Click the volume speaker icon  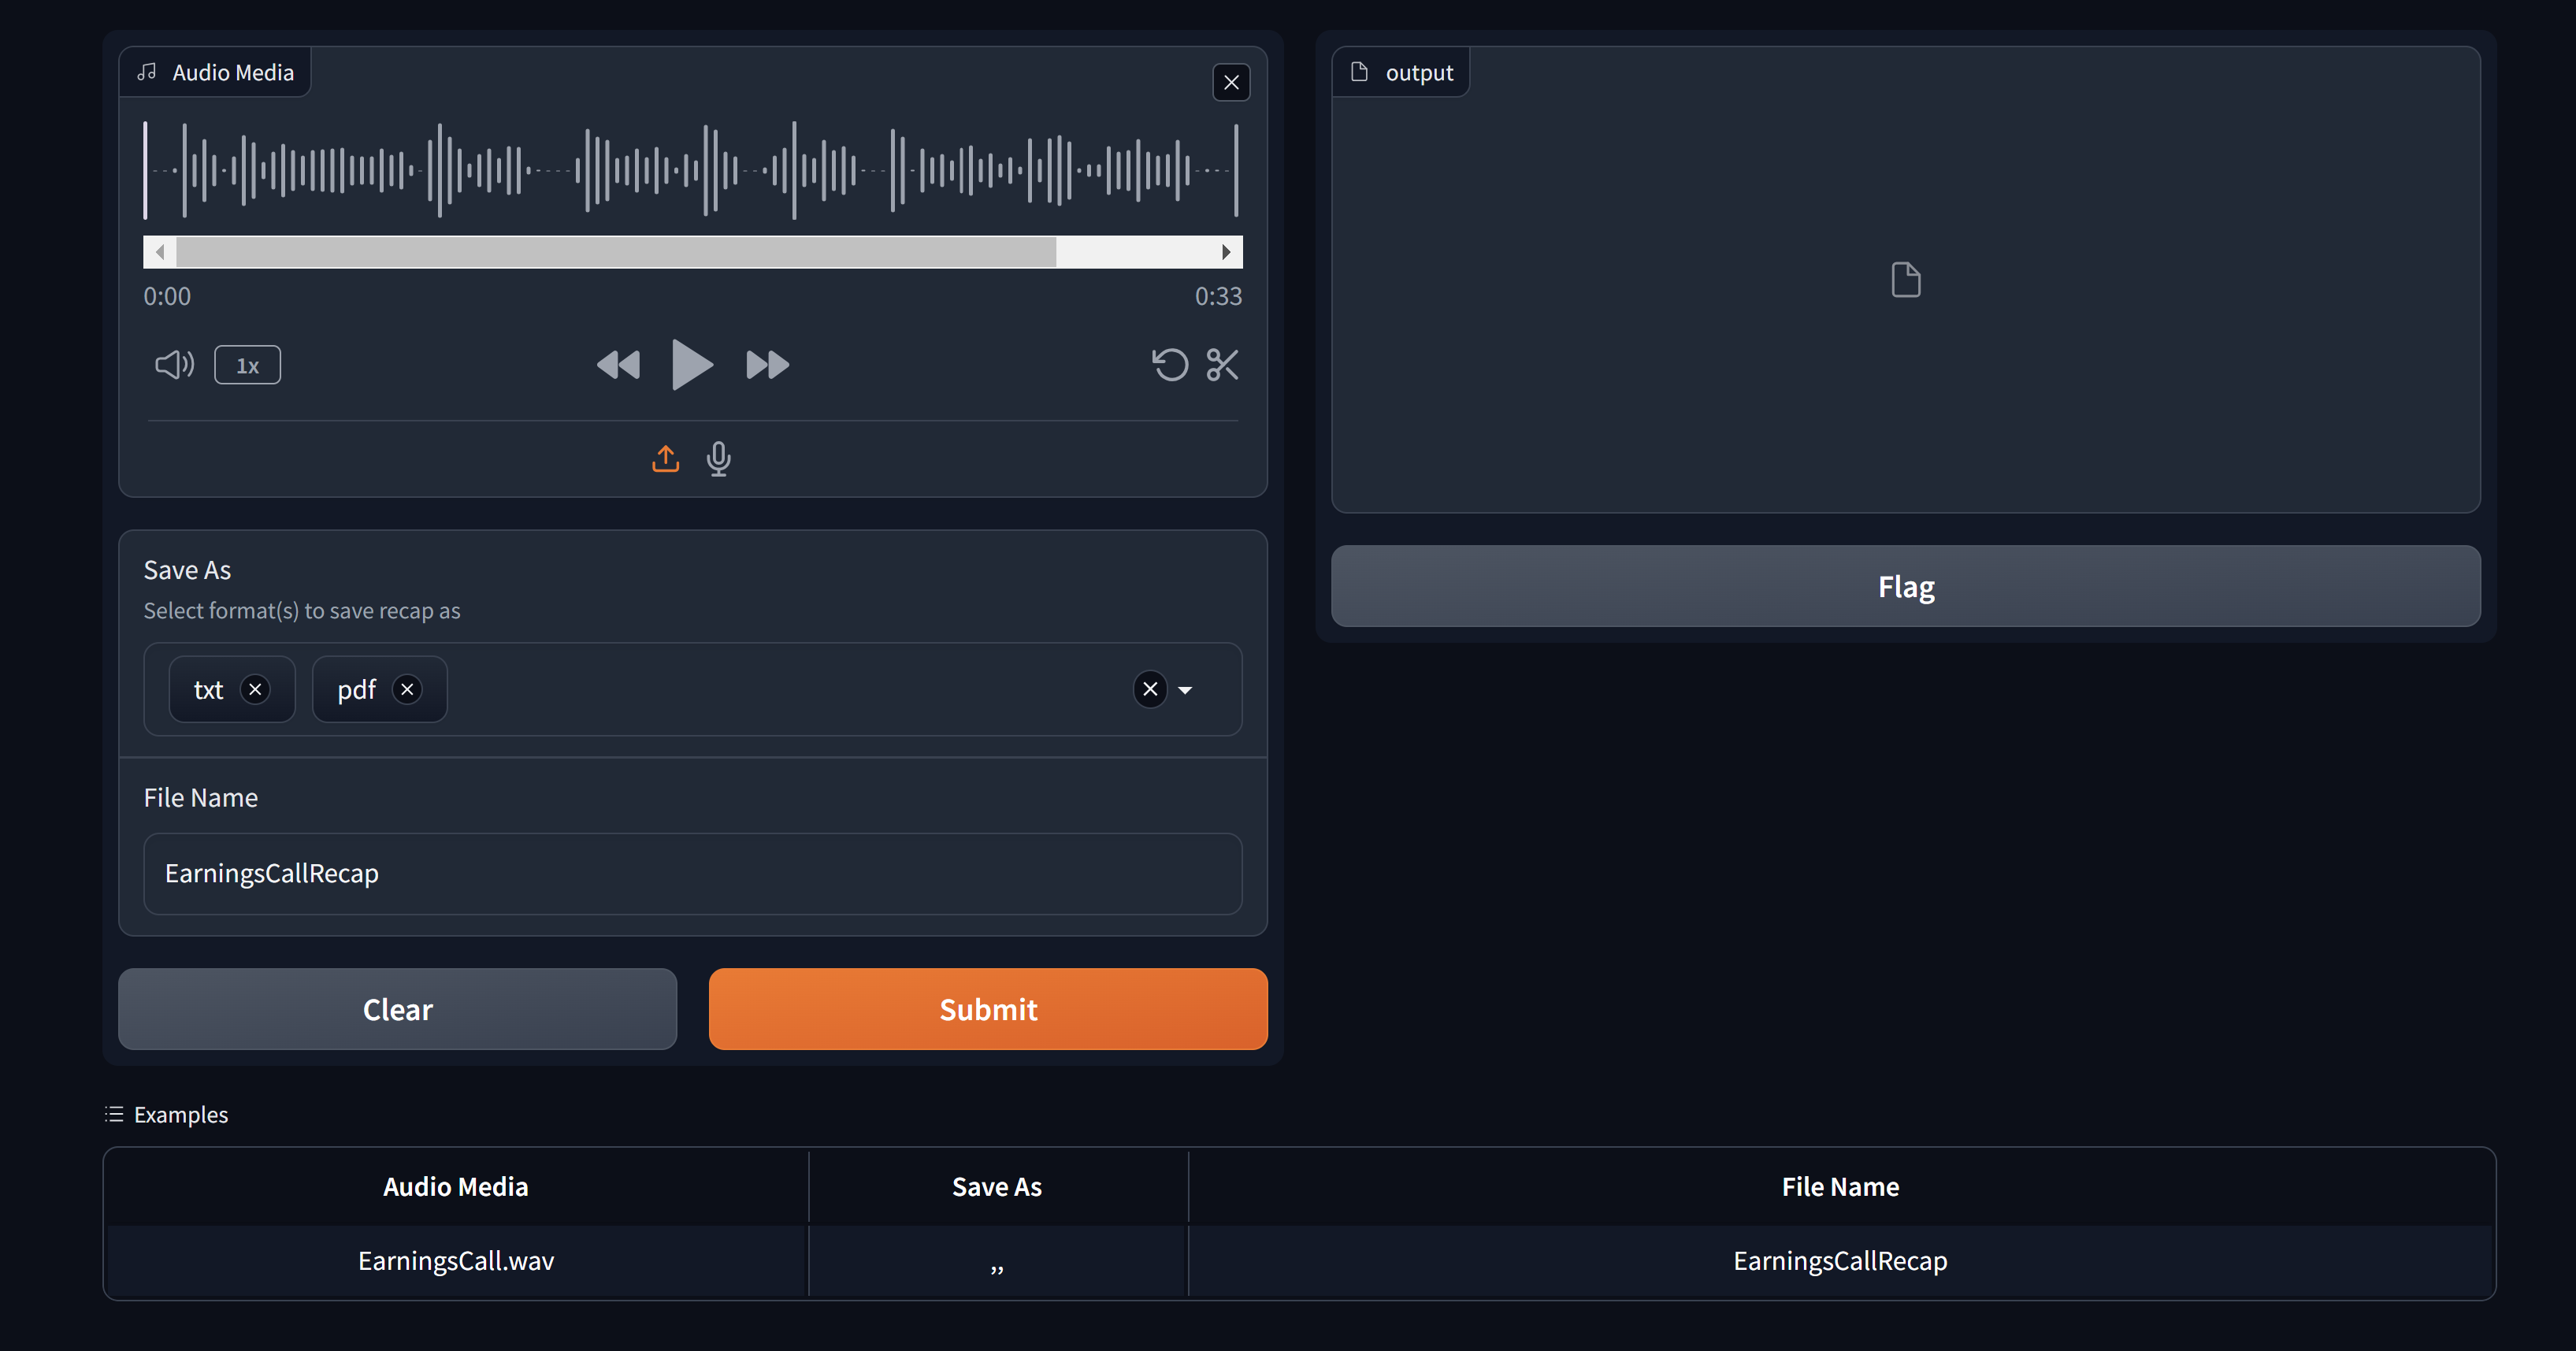pyautogui.click(x=174, y=365)
